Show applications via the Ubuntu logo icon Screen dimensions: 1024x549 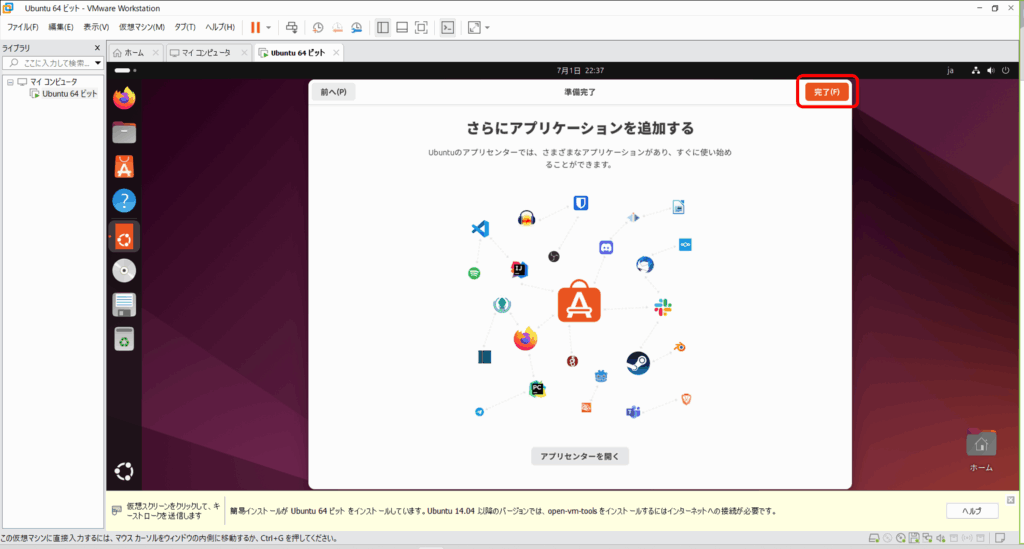[124, 471]
